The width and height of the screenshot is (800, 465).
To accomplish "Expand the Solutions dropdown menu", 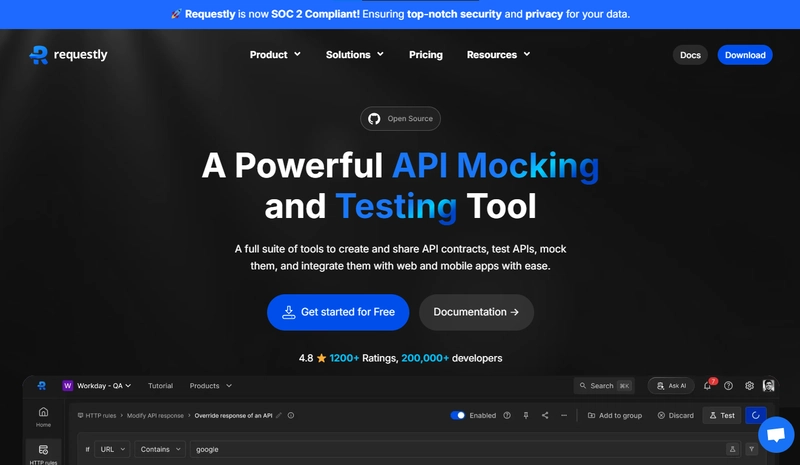I will pos(355,55).
